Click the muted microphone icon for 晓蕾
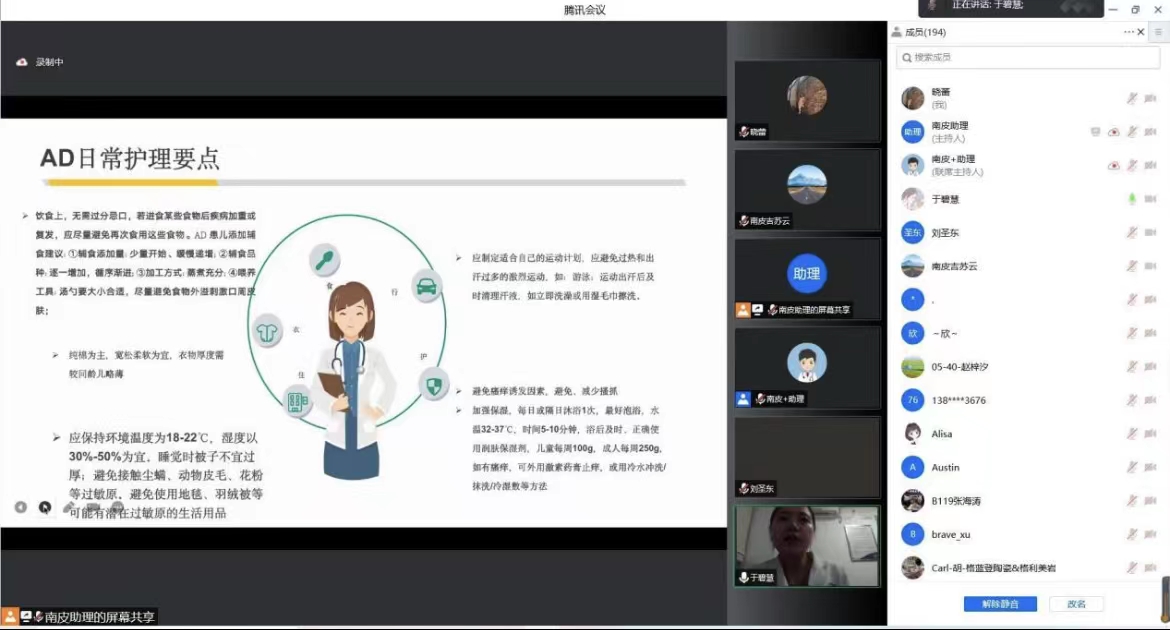The height and width of the screenshot is (630, 1170). (x=1132, y=98)
